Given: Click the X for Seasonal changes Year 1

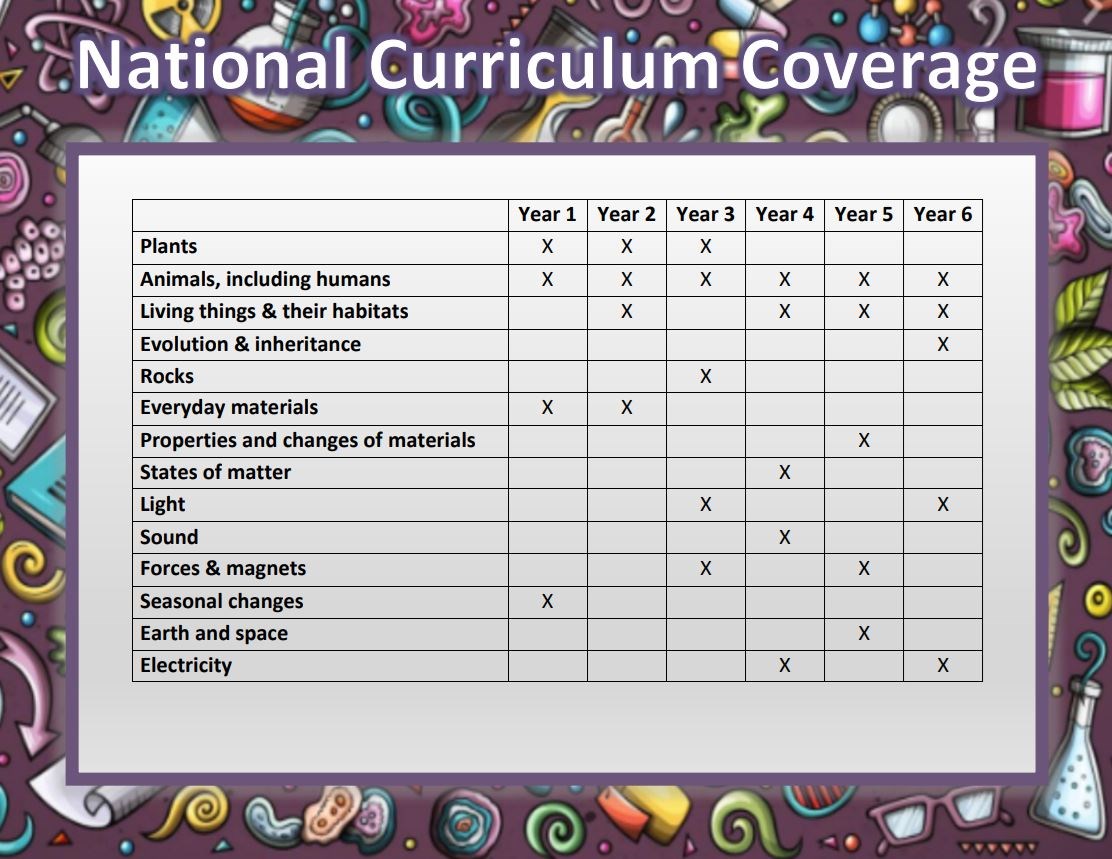Looking at the screenshot, I should click(547, 602).
